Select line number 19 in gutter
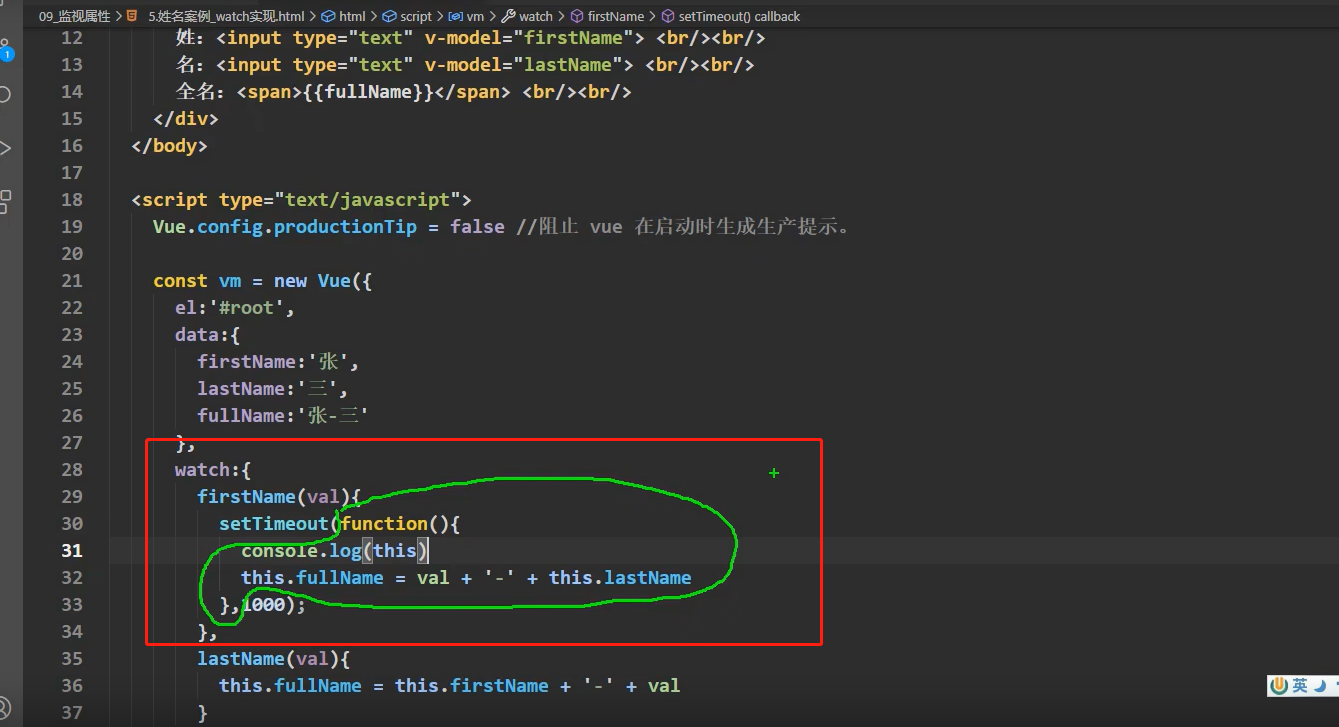Screen dimensions: 1339x727 point(72,227)
